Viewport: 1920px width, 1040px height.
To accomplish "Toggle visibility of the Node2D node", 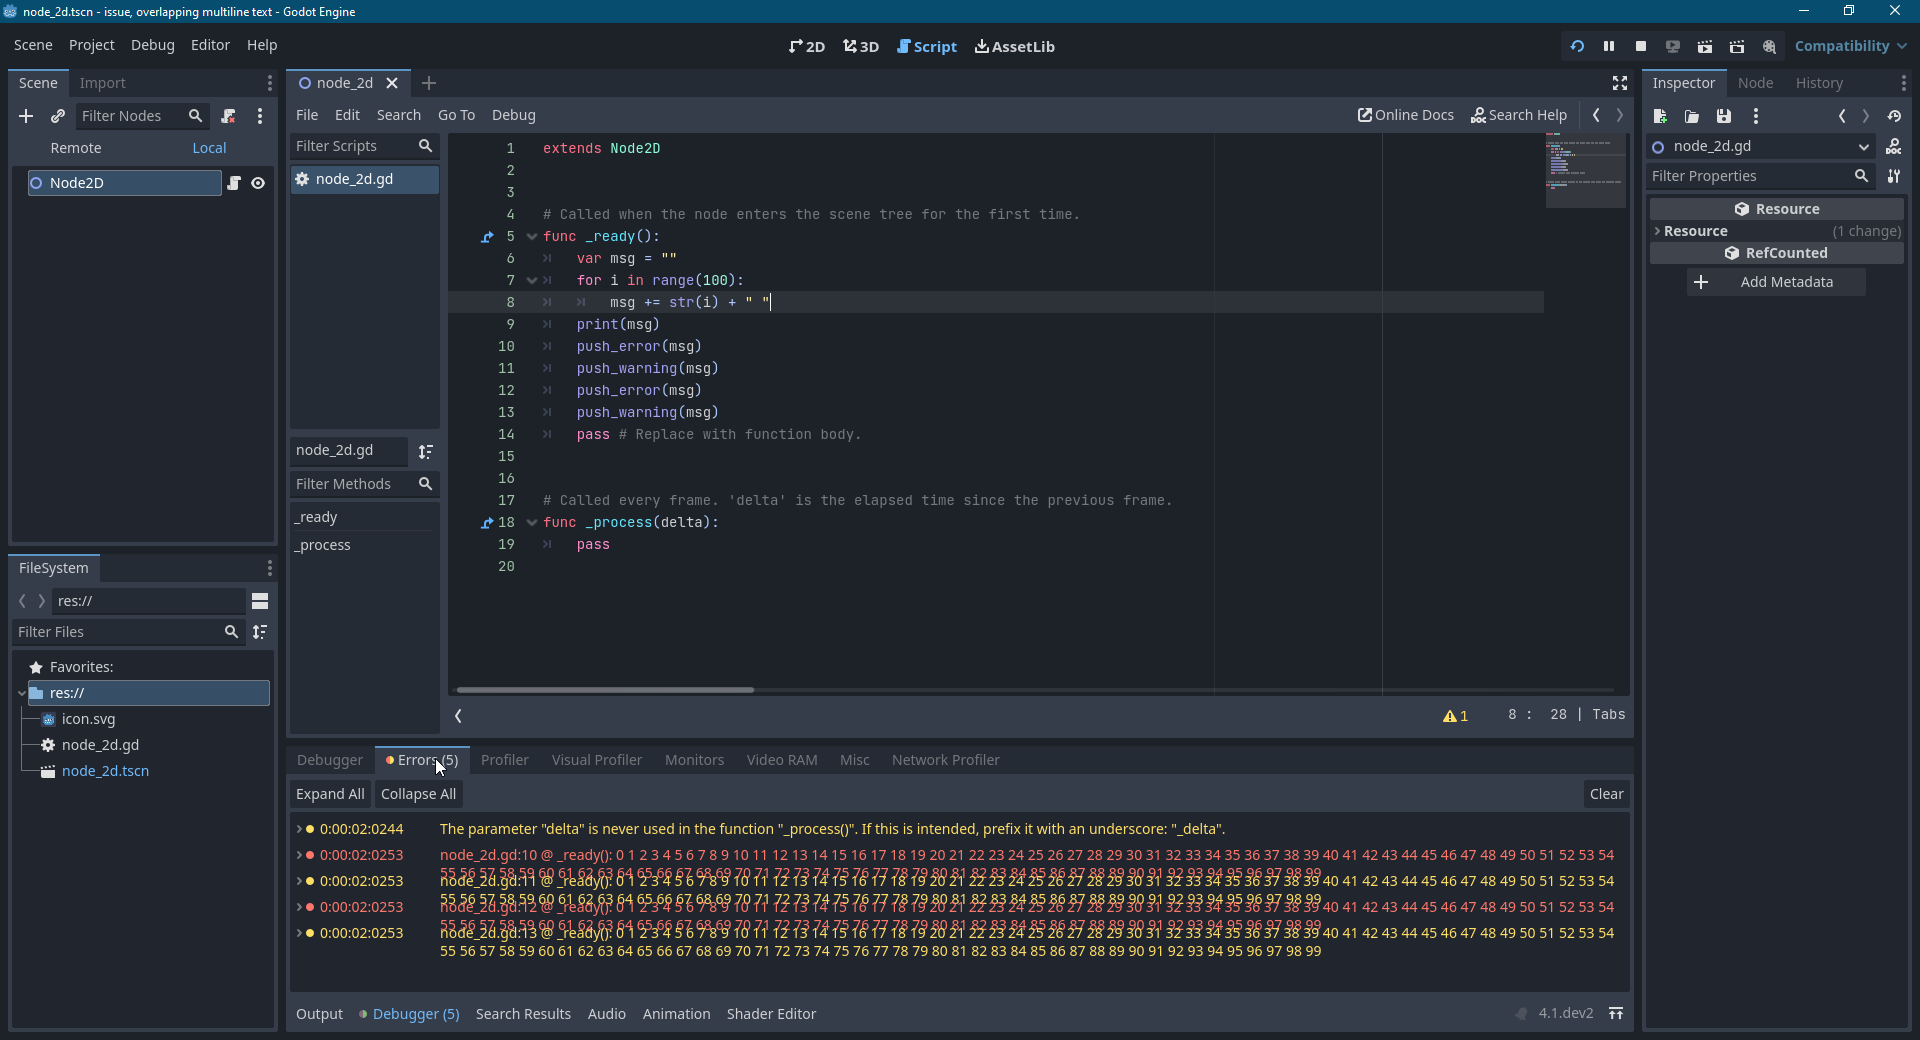I will tap(258, 183).
